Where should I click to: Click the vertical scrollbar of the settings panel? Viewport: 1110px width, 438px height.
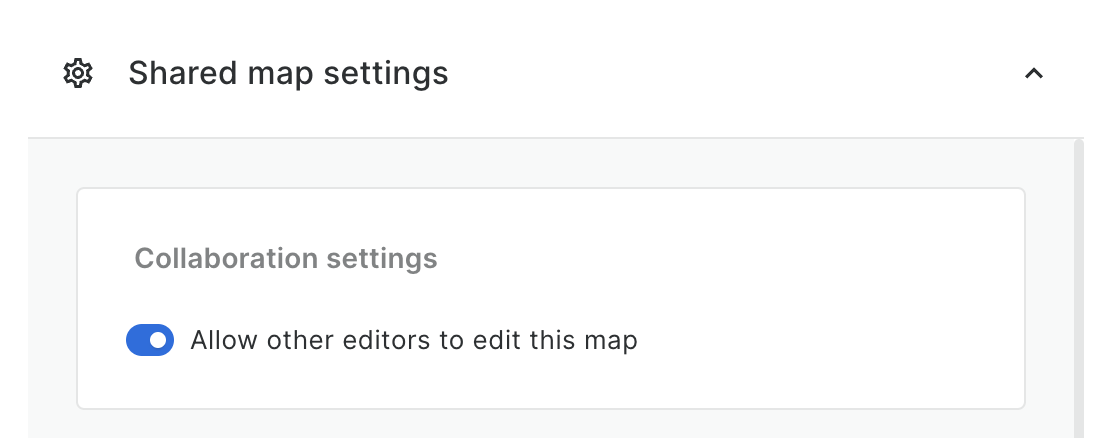[x=1078, y=290]
